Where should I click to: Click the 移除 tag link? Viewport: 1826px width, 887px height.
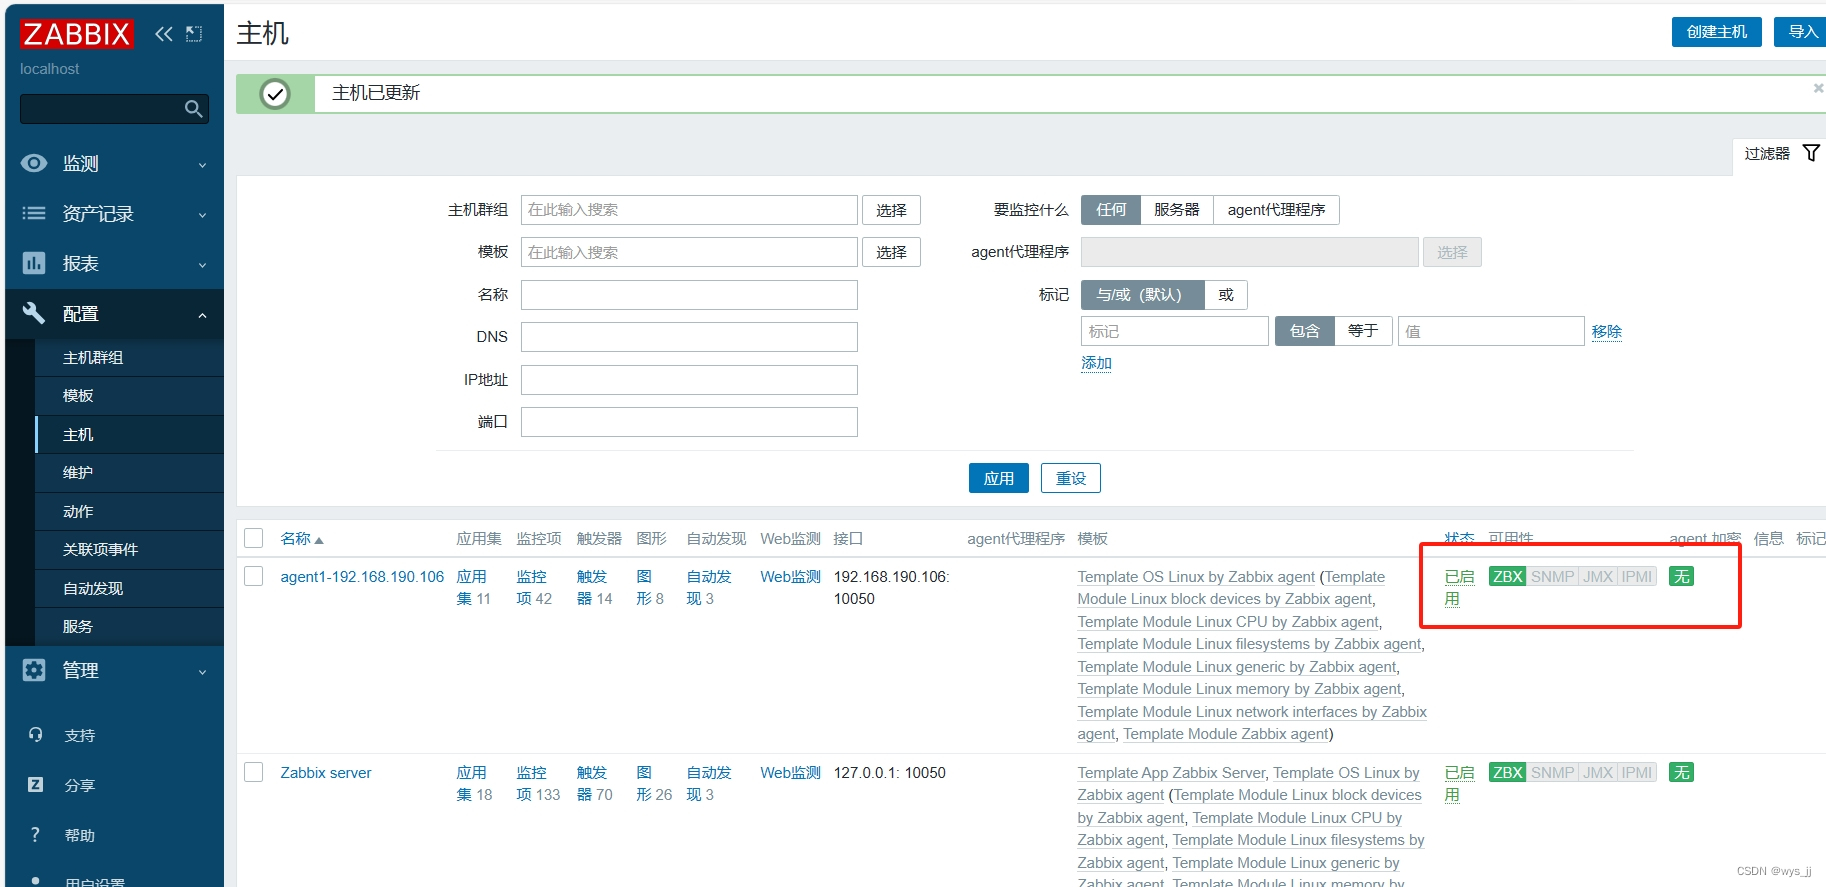[x=1607, y=332]
